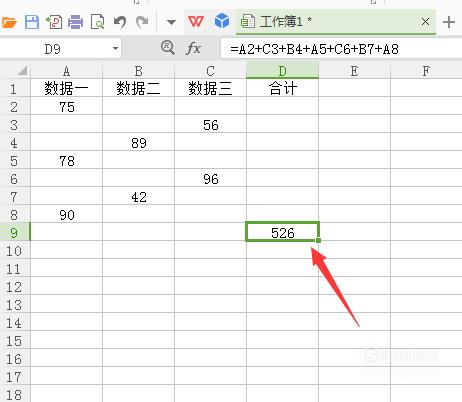Select cell containing 89
462x402 pixels.
point(138,143)
